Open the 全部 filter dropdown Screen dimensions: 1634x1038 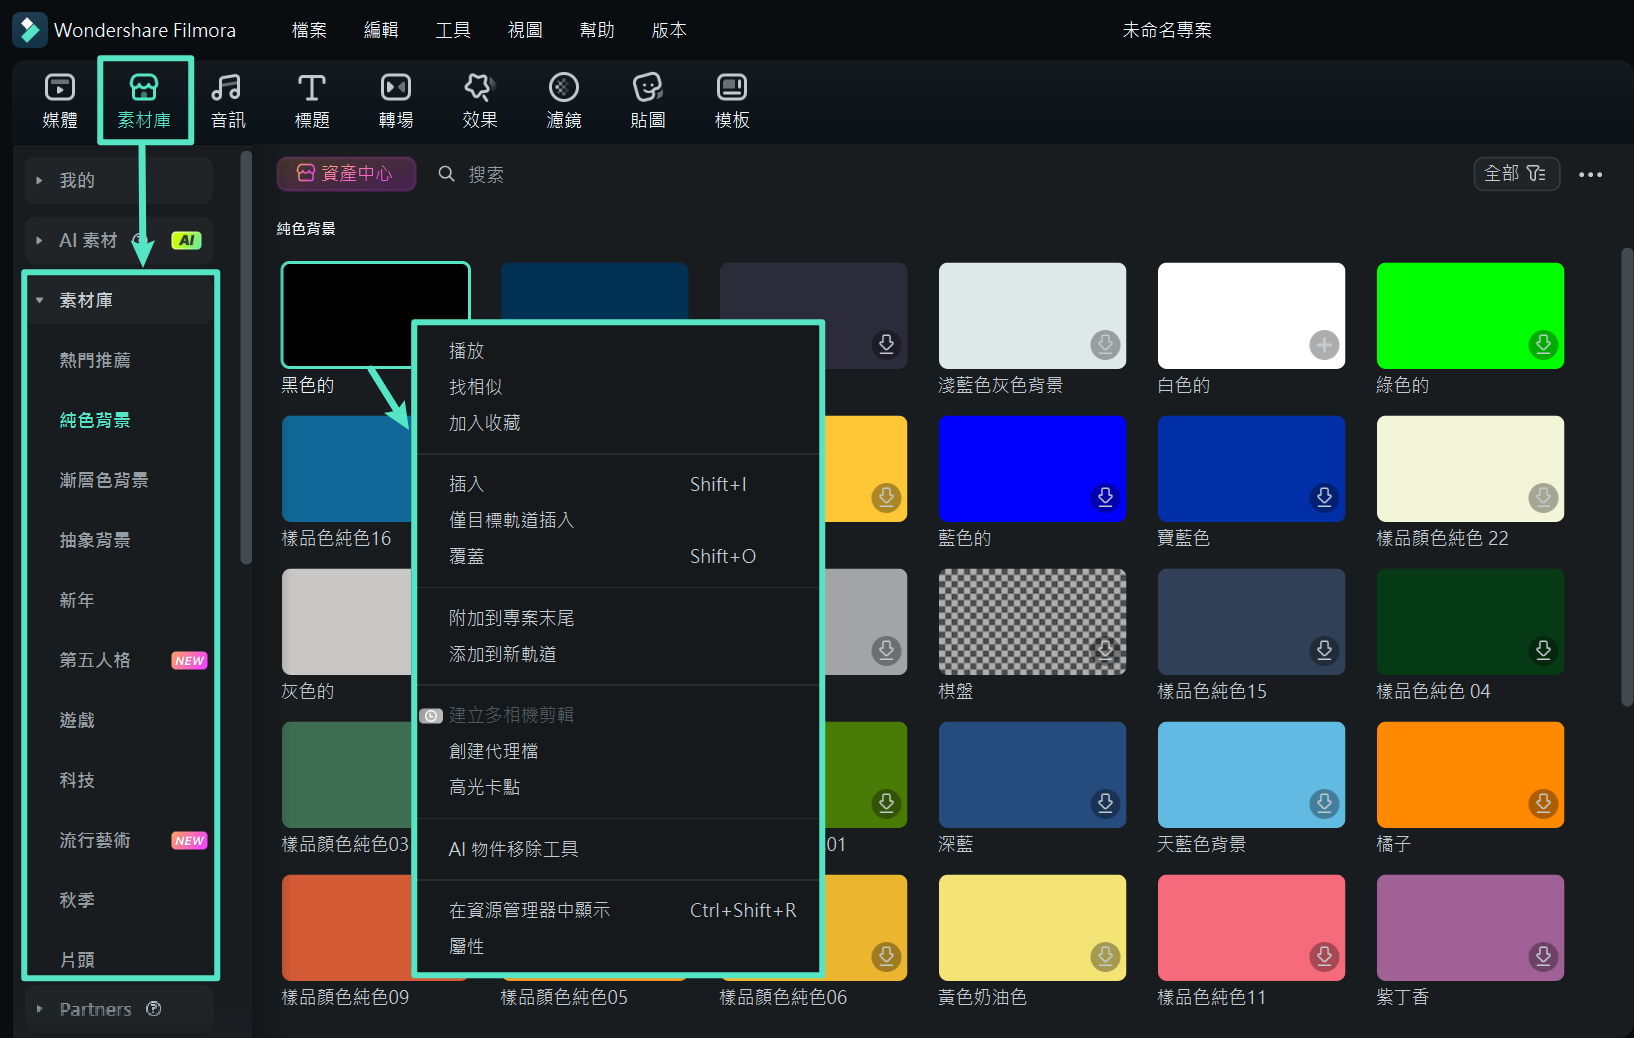1516,174
